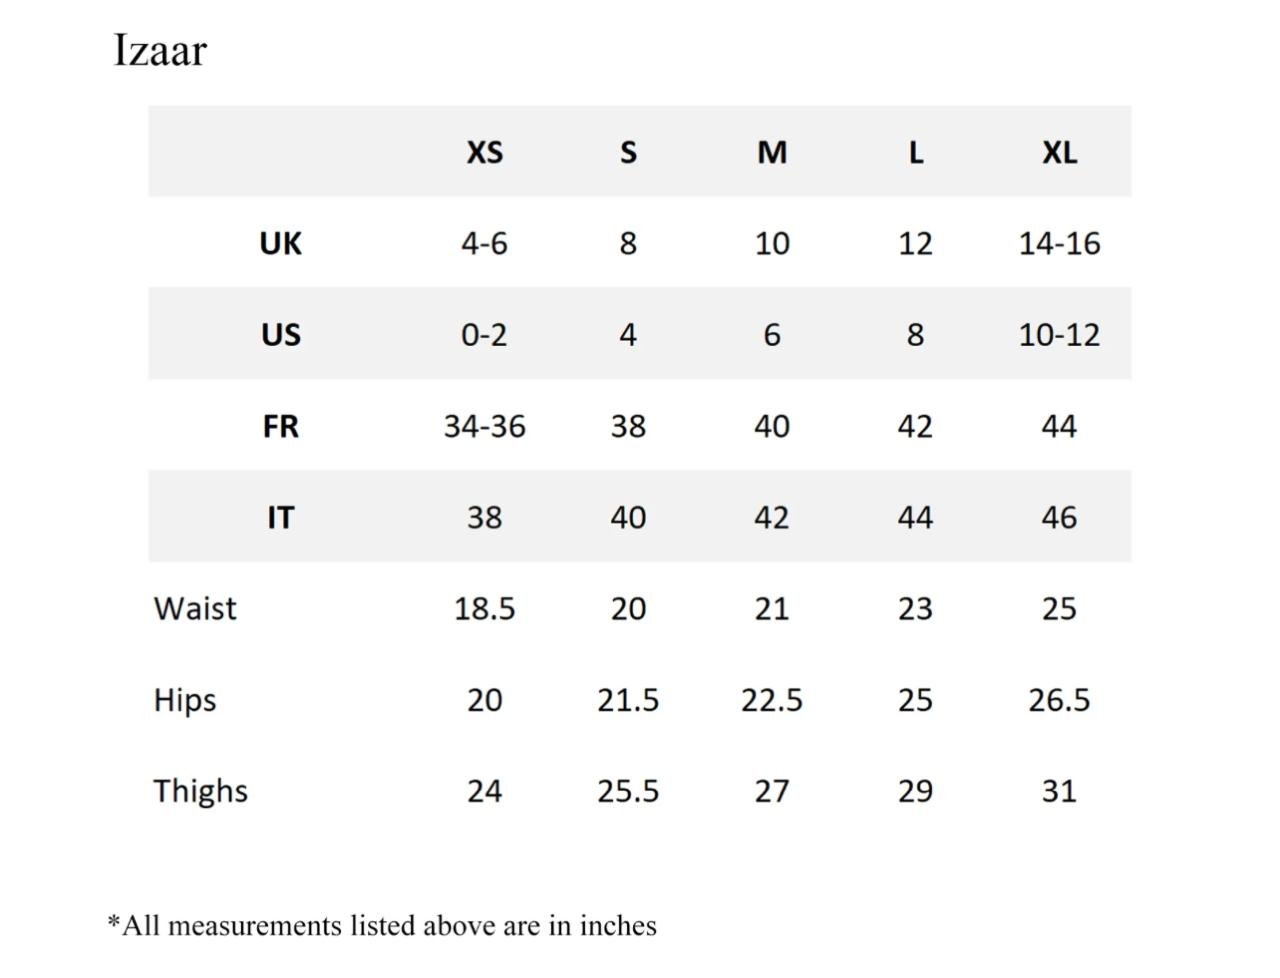The image size is (1280, 978).
Task: Click the UK 14-16 cell
Action: point(1059,243)
